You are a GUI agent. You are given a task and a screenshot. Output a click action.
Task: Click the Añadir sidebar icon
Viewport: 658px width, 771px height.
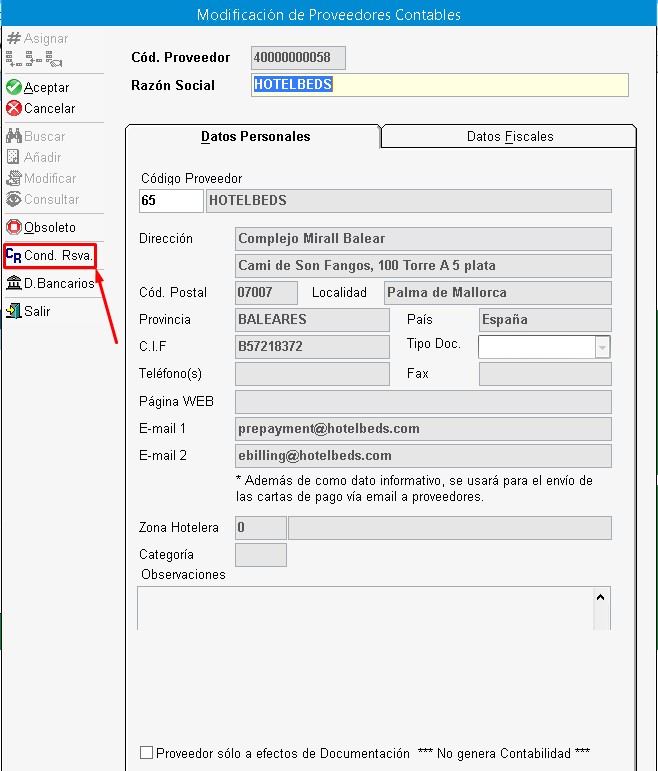pyautogui.click(x=14, y=157)
